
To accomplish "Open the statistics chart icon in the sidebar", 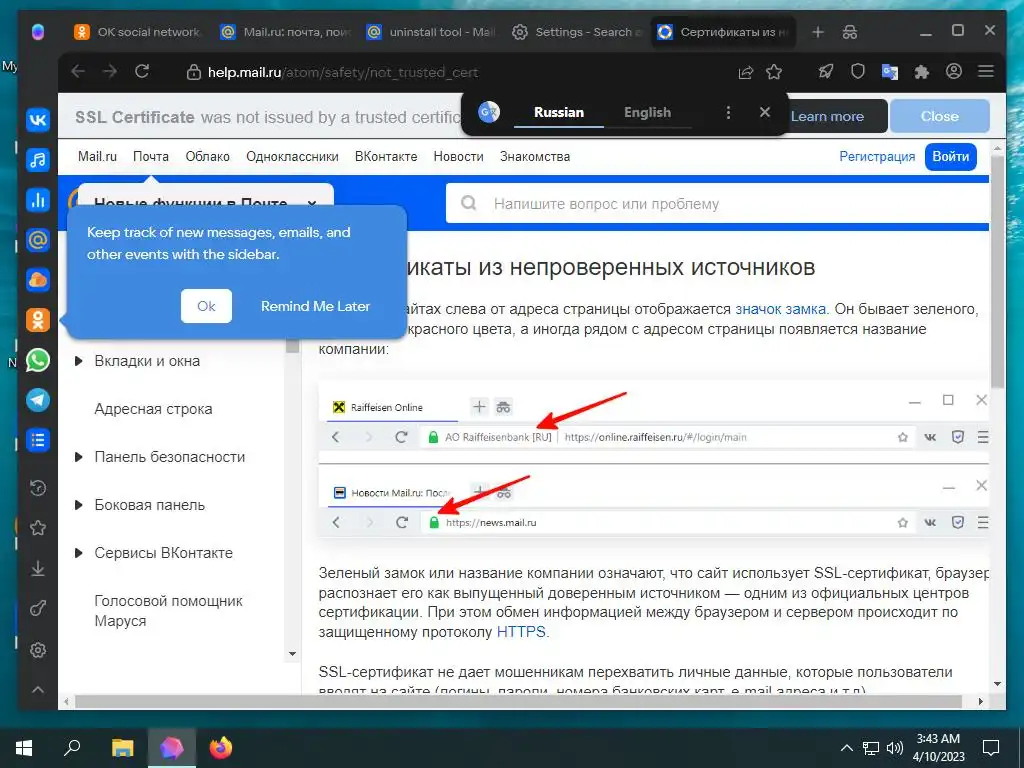I will [38, 200].
